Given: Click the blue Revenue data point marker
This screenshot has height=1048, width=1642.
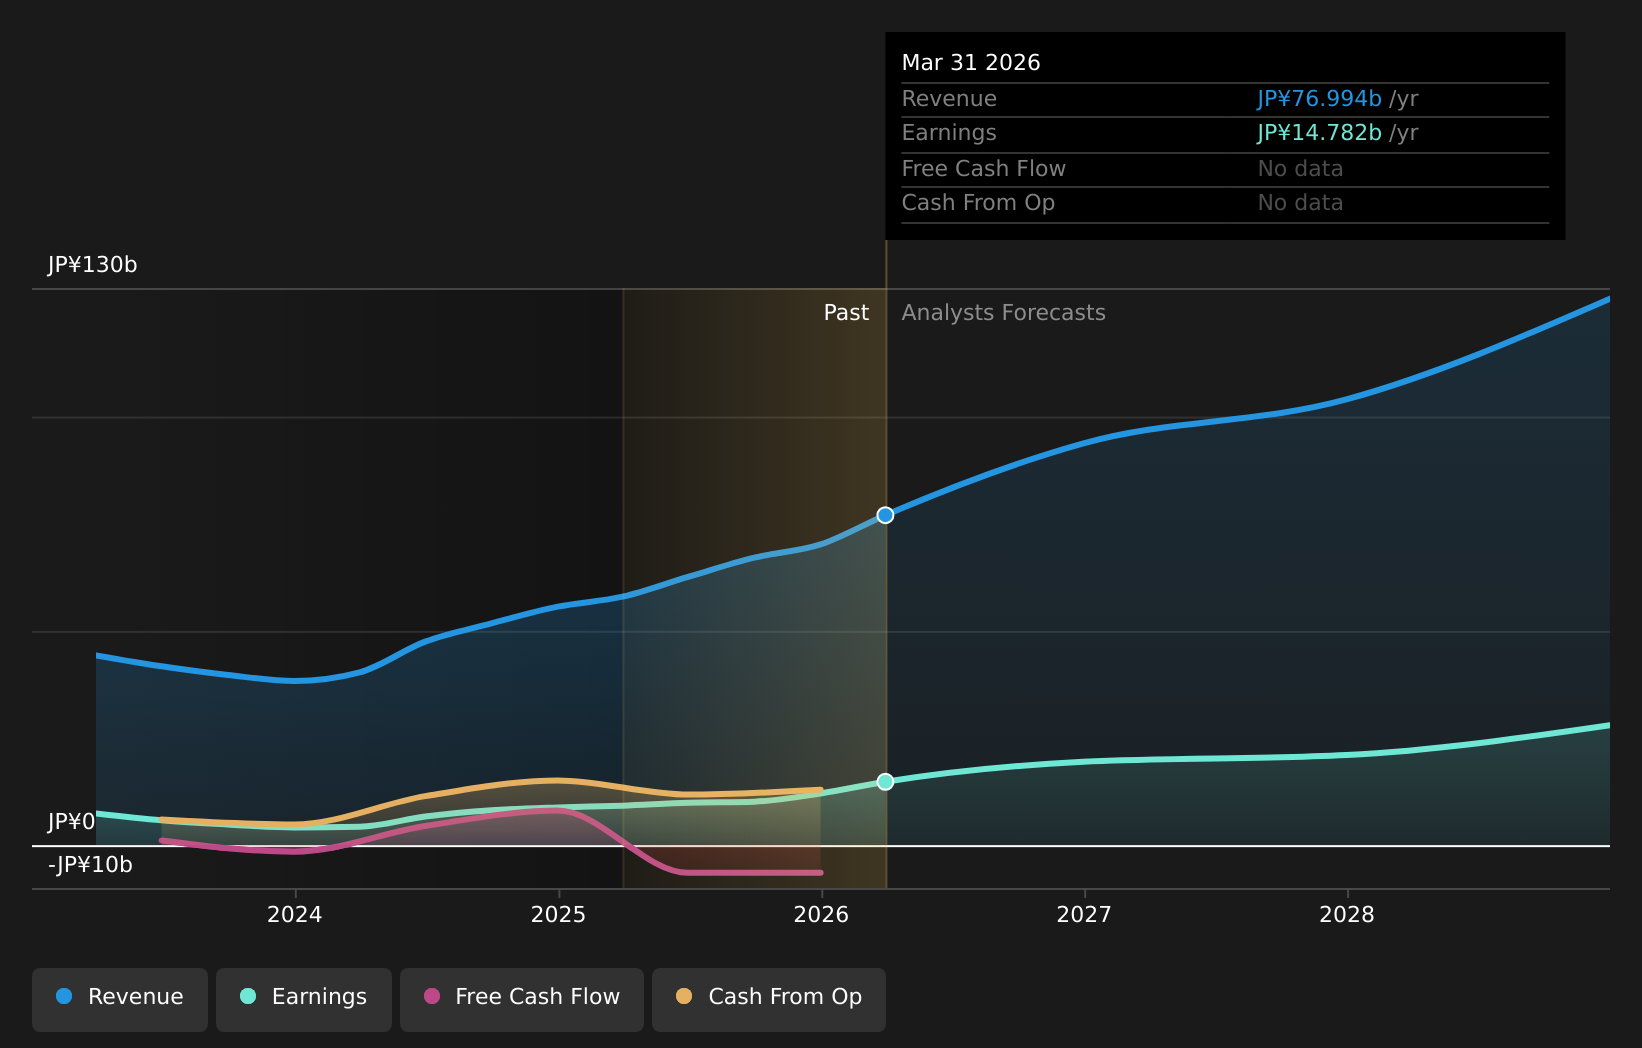Looking at the screenshot, I should tap(885, 515).
